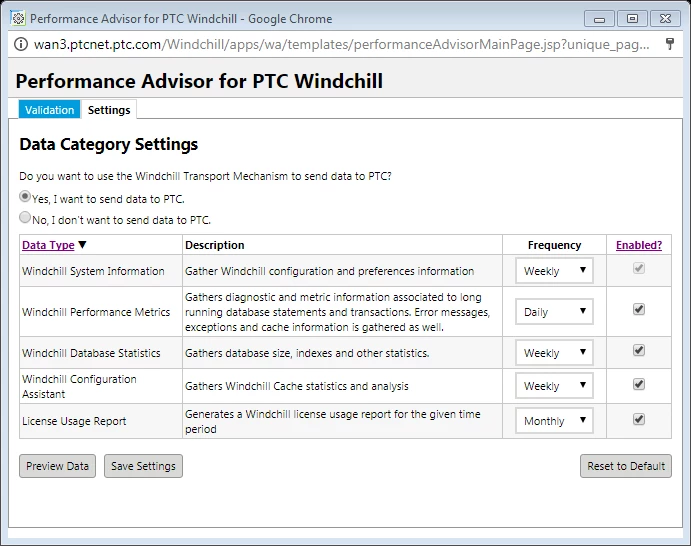
Task: Uncheck Windchill Performance Metrics enabled checkbox
Action: pyautogui.click(x=639, y=309)
